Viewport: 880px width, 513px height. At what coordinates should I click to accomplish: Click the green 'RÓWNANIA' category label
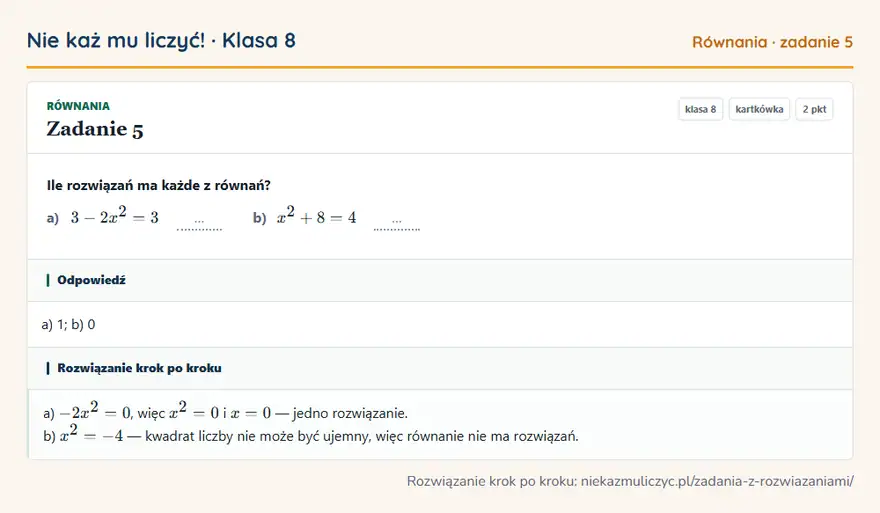pyautogui.click(x=78, y=106)
